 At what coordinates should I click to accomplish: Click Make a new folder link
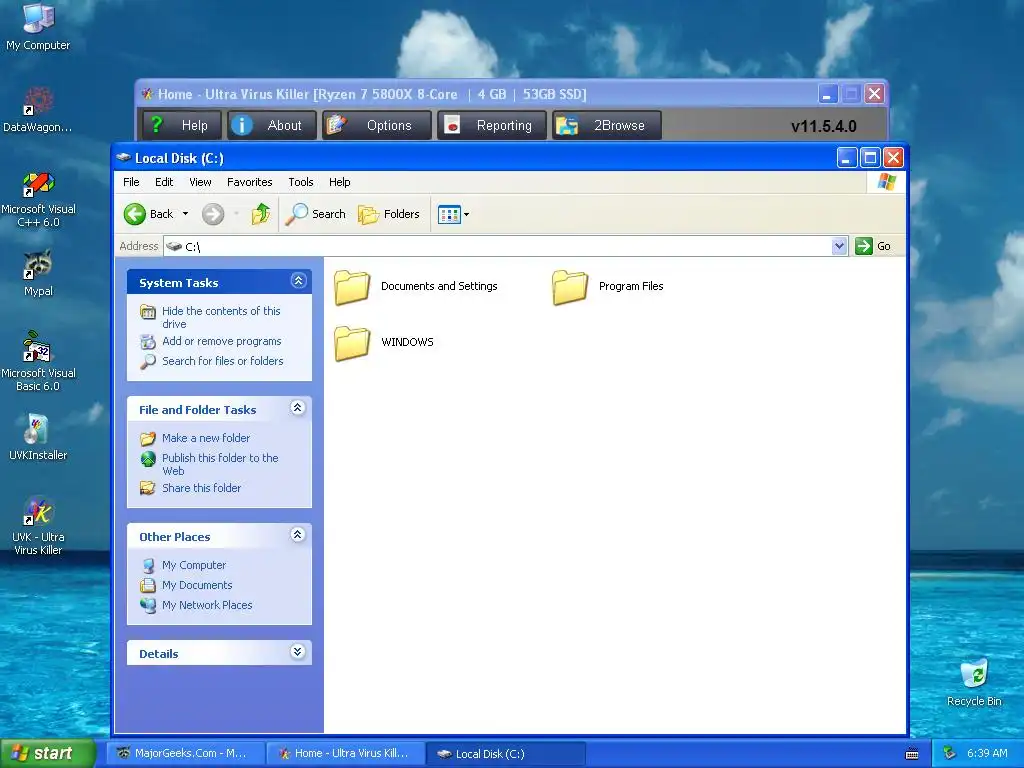coord(206,438)
